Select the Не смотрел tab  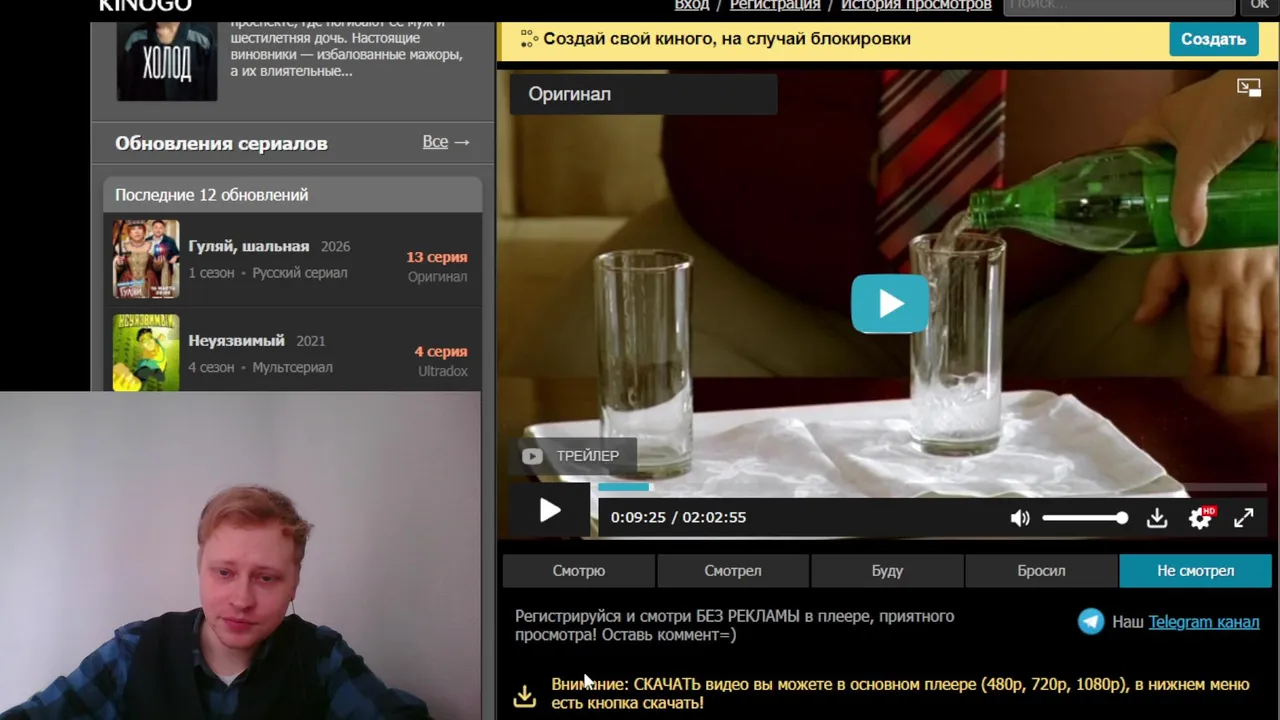(1195, 571)
